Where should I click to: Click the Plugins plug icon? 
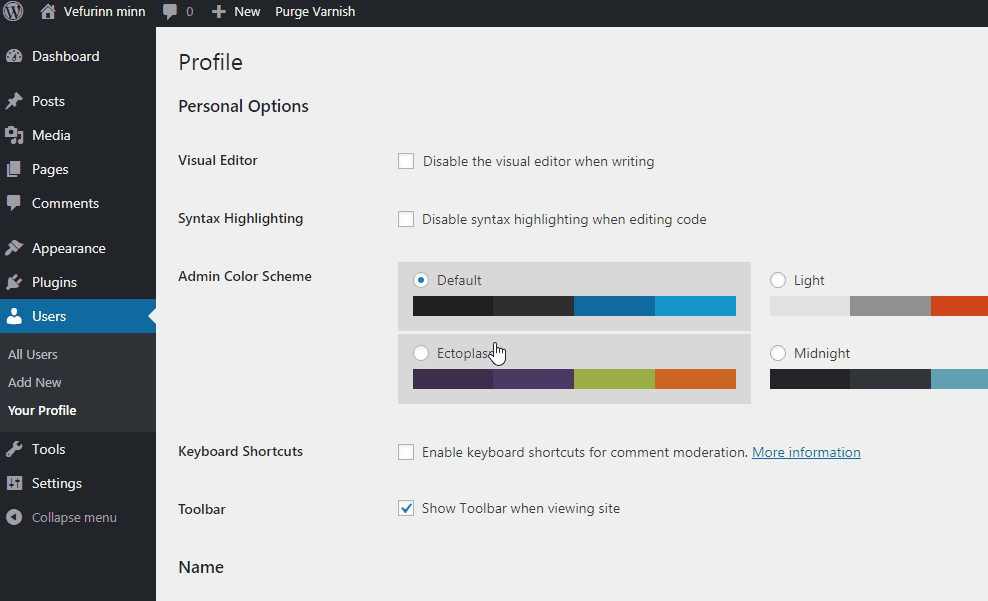[x=14, y=283]
